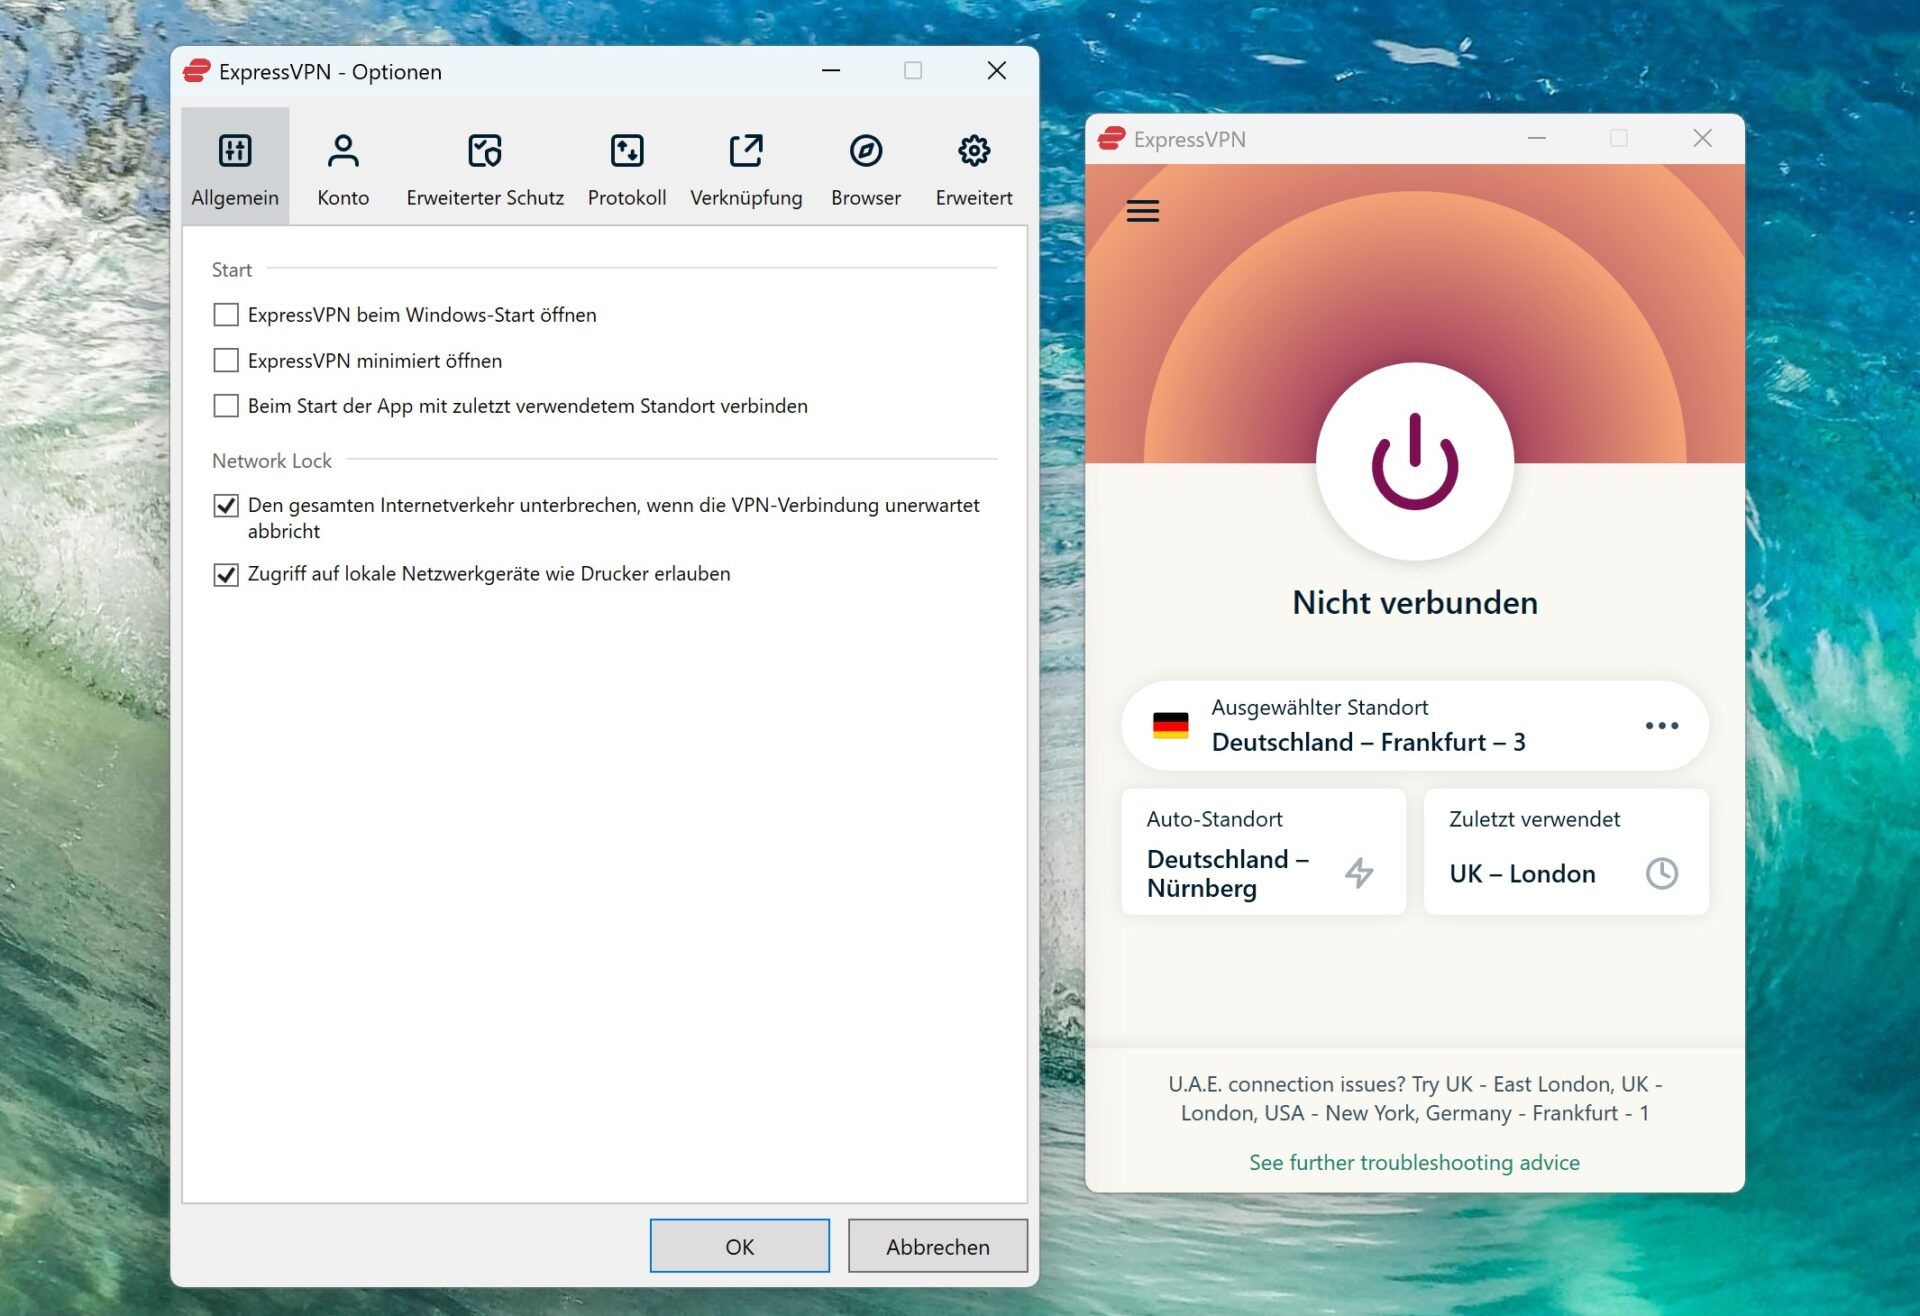Click the ExpressVPN logo in main window title
The image size is (1920, 1316).
tap(1112, 138)
